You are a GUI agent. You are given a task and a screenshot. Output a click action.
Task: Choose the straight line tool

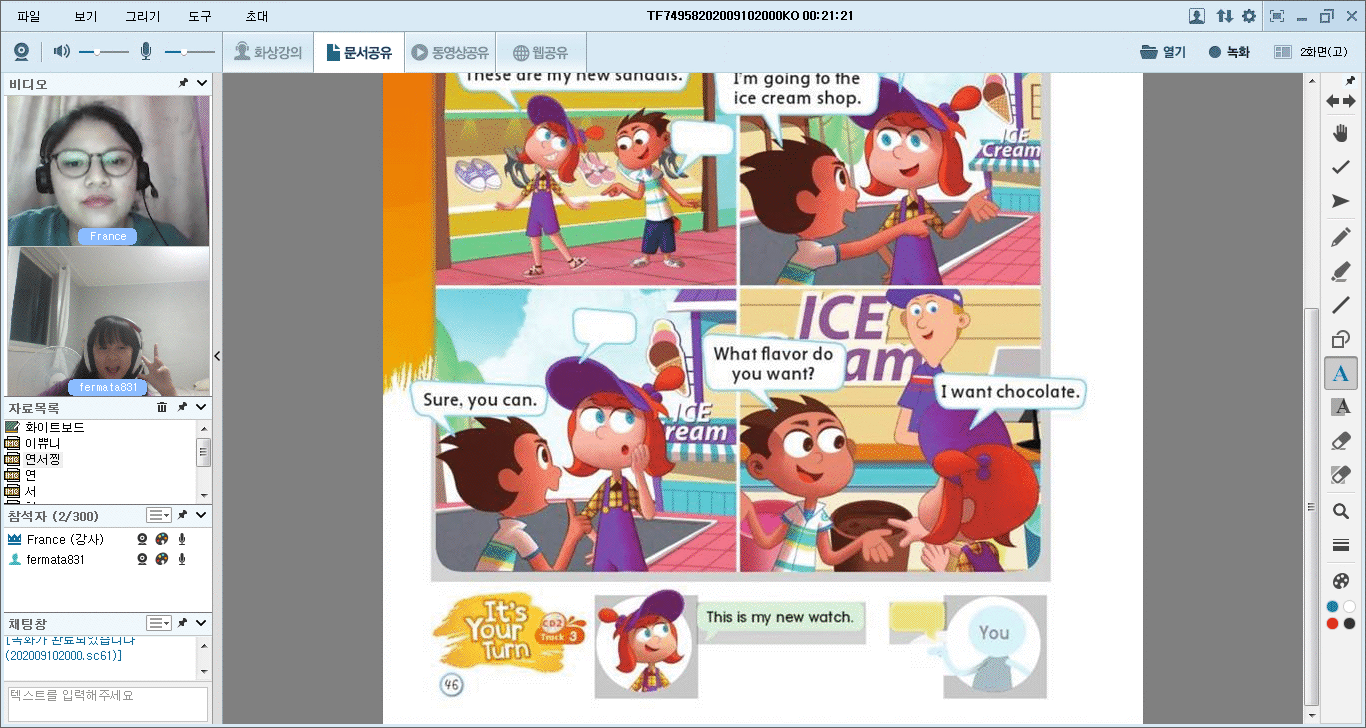point(1341,305)
